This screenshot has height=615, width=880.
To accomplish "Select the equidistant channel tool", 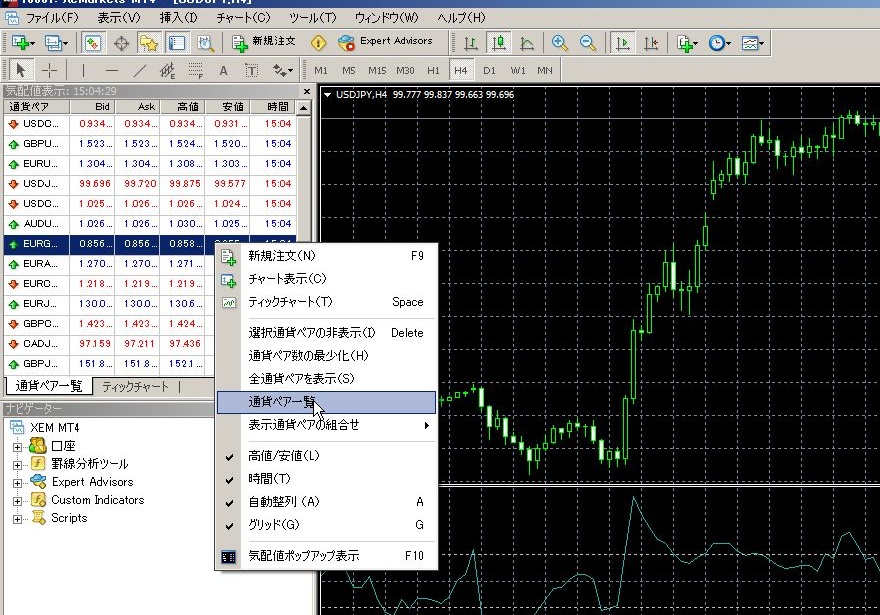I will 167,71.
